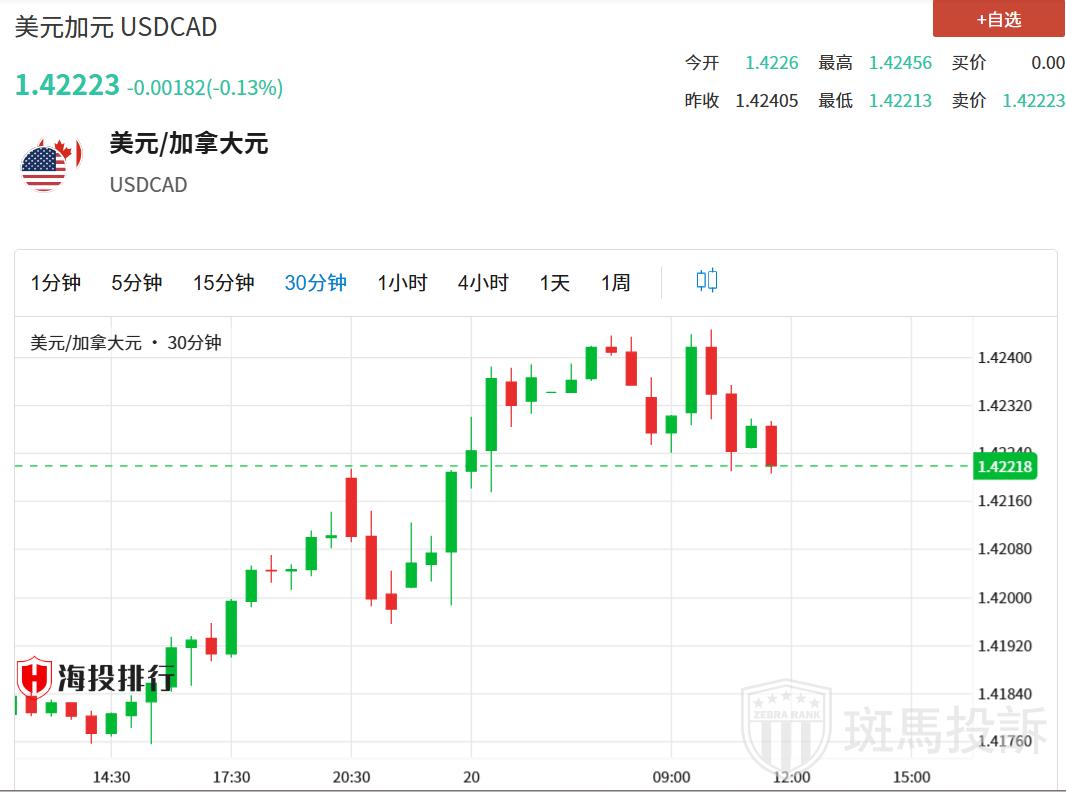Click the 1.42000 price axis label
Image resolution: width=1066 pixels, height=792 pixels.
coord(1004,598)
